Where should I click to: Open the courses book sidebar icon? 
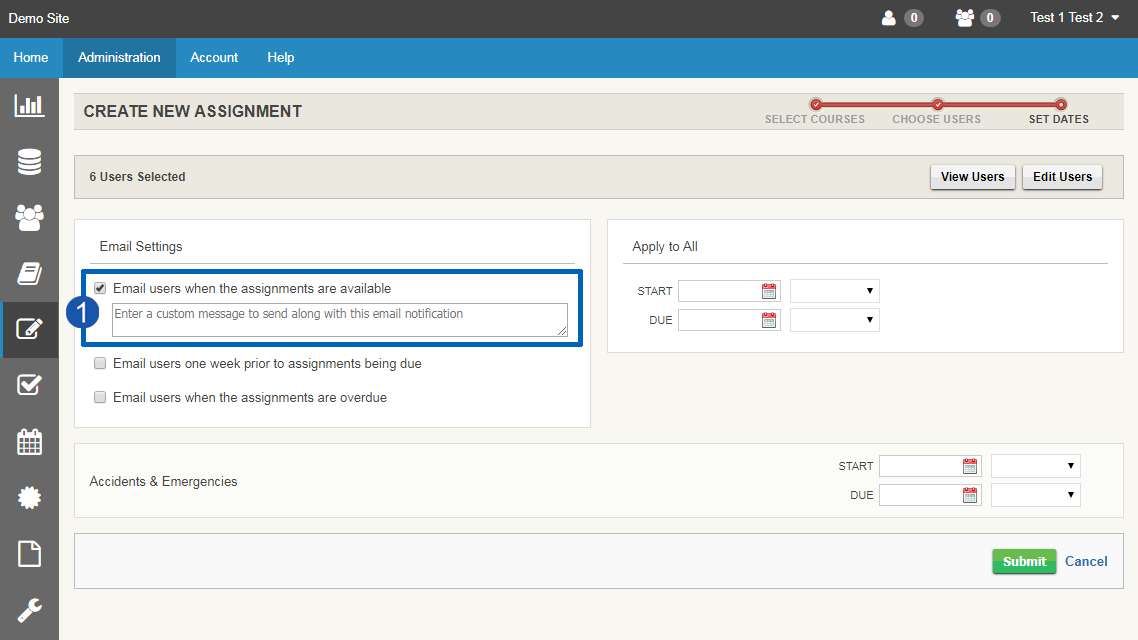pyautogui.click(x=29, y=274)
